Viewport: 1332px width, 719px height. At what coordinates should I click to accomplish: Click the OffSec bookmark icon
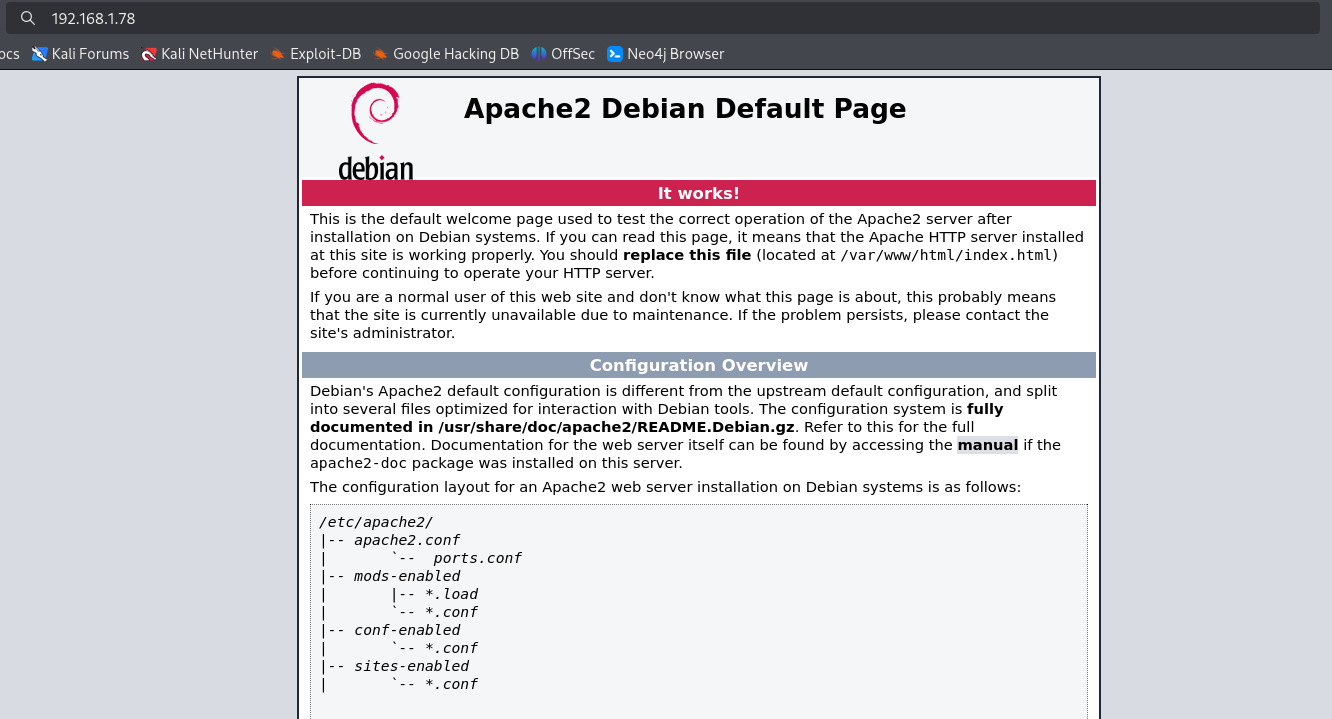click(539, 54)
